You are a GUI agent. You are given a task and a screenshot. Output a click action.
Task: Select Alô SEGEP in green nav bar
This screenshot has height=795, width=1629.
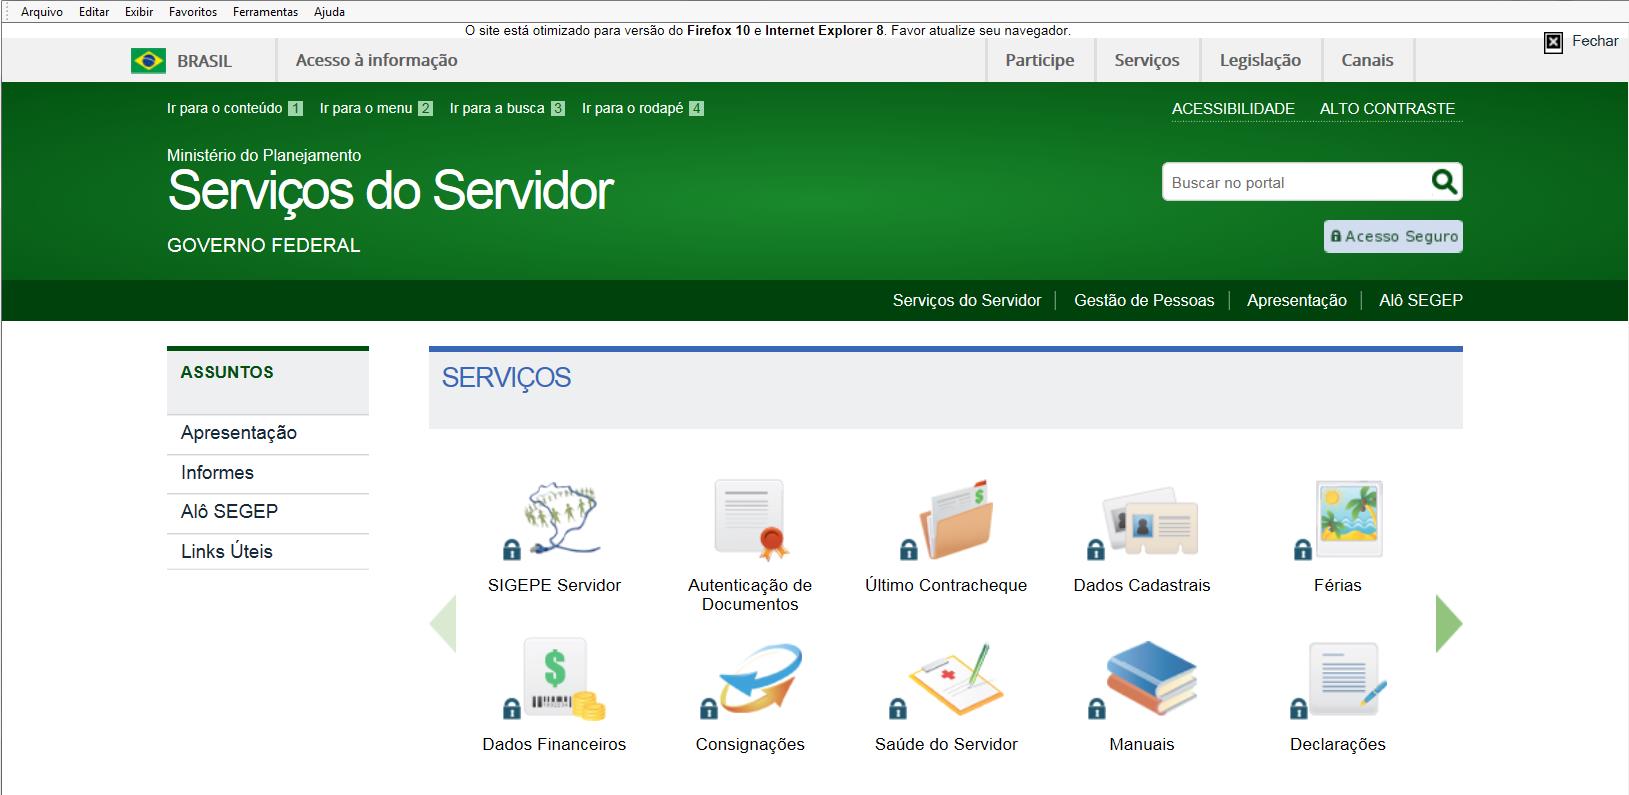click(x=1421, y=300)
